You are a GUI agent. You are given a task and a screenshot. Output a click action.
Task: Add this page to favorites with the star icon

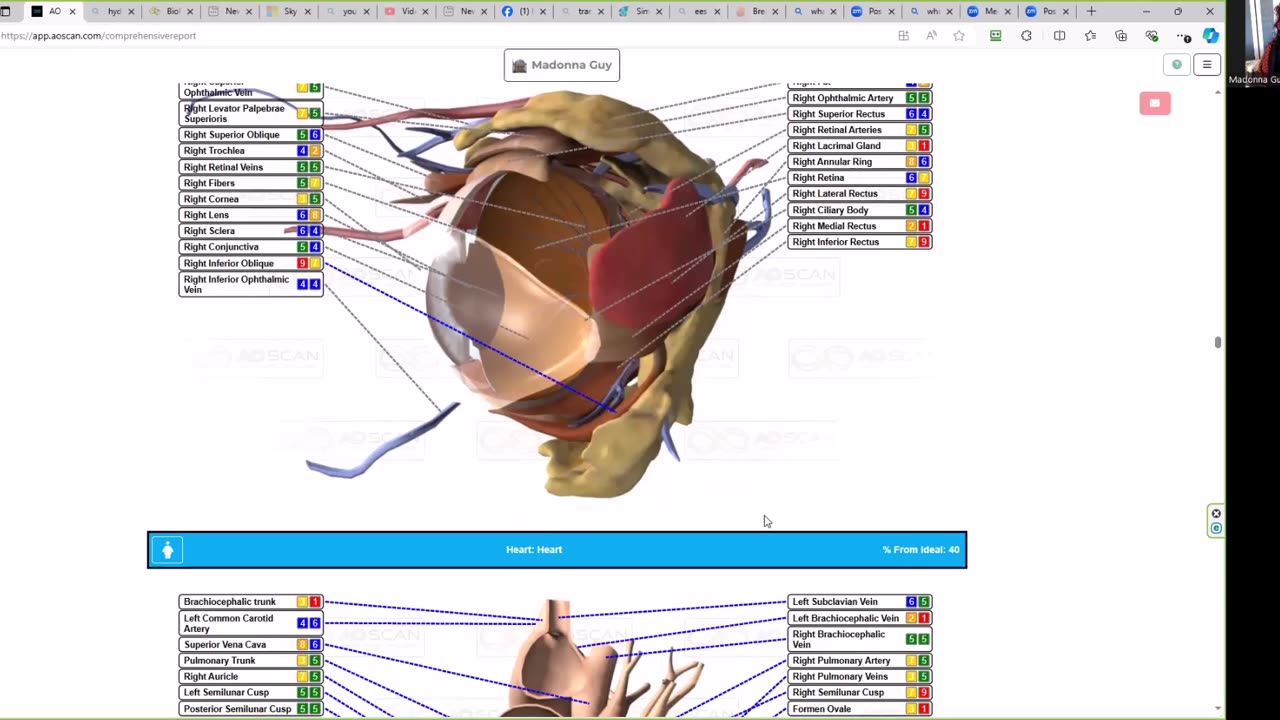[959, 36]
